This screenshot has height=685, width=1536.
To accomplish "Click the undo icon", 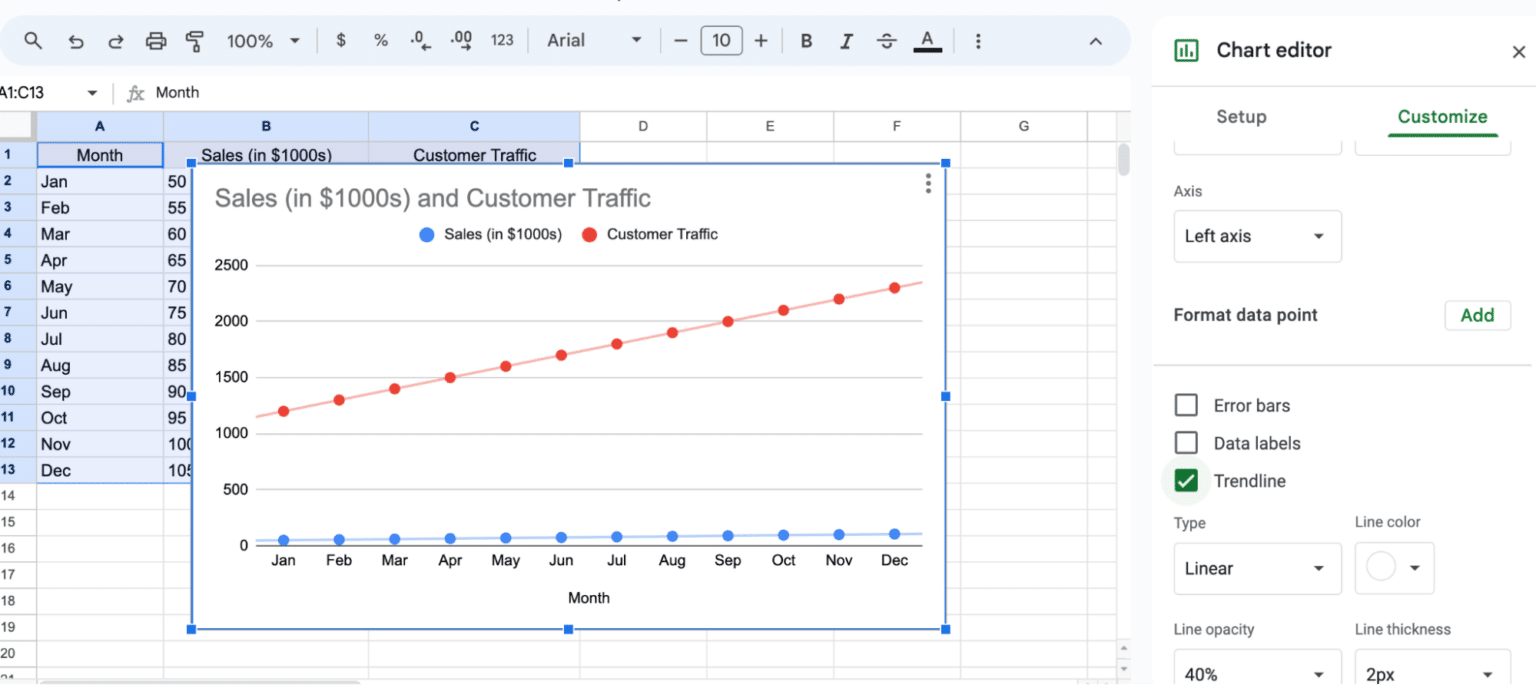I will [75, 40].
